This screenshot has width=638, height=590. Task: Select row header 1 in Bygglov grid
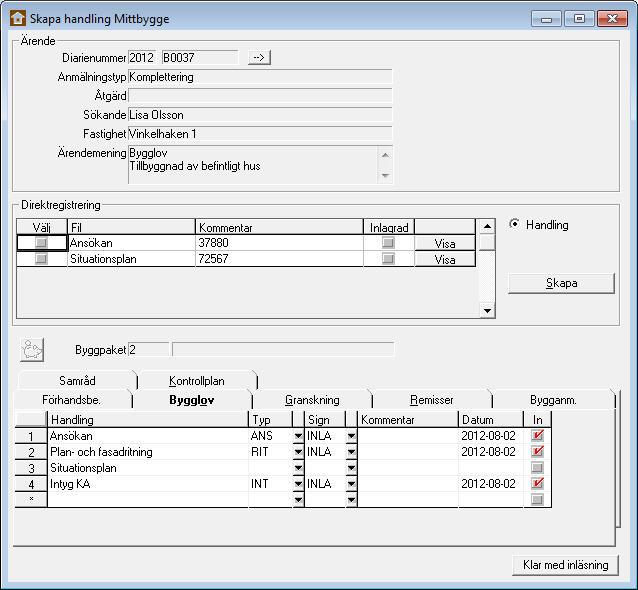(31, 436)
